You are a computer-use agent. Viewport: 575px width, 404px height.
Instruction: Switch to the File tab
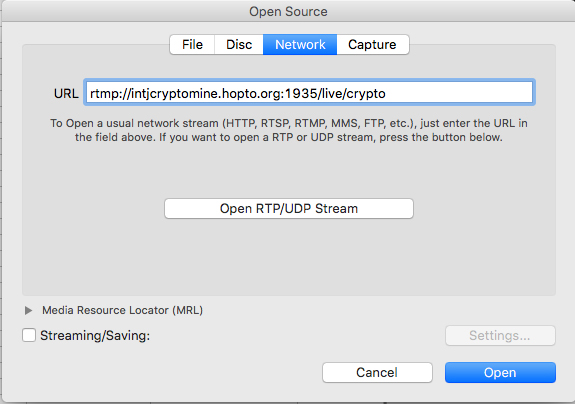click(x=192, y=45)
